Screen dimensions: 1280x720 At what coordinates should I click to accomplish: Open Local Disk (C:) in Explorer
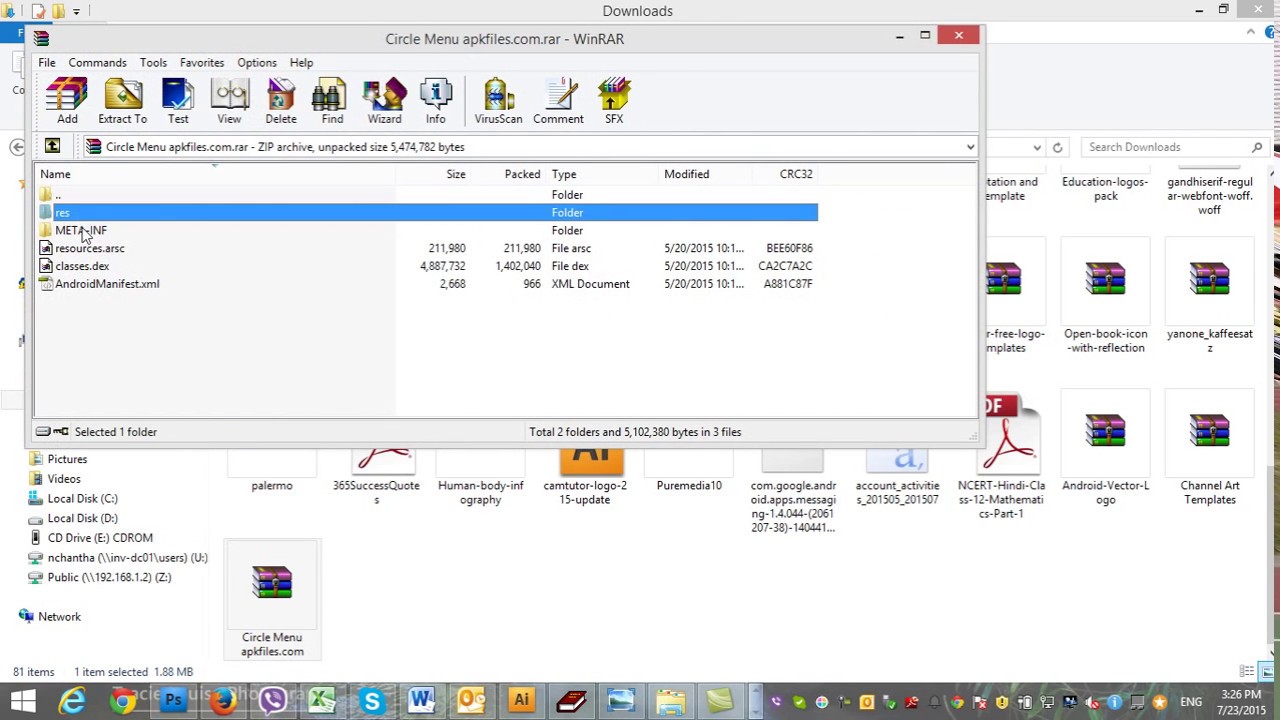82,499
